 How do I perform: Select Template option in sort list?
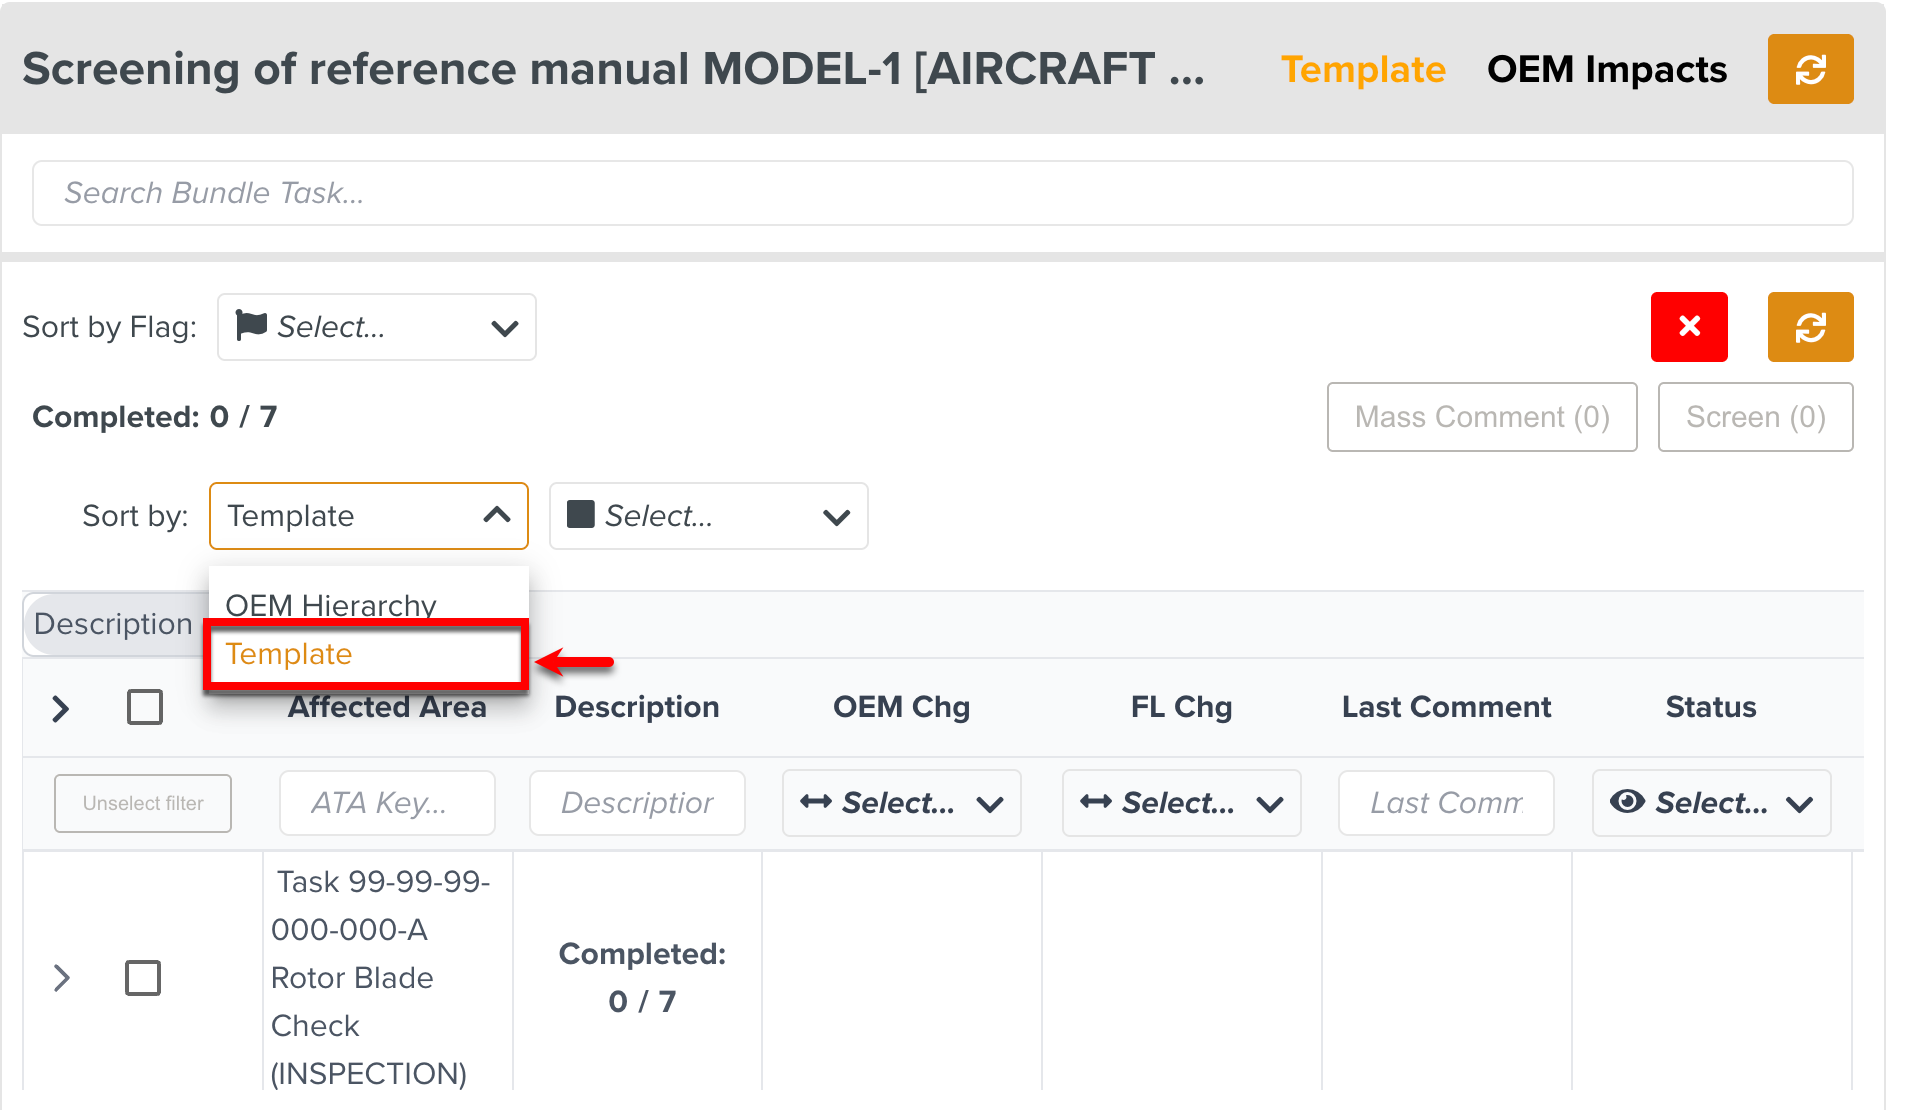(x=289, y=654)
